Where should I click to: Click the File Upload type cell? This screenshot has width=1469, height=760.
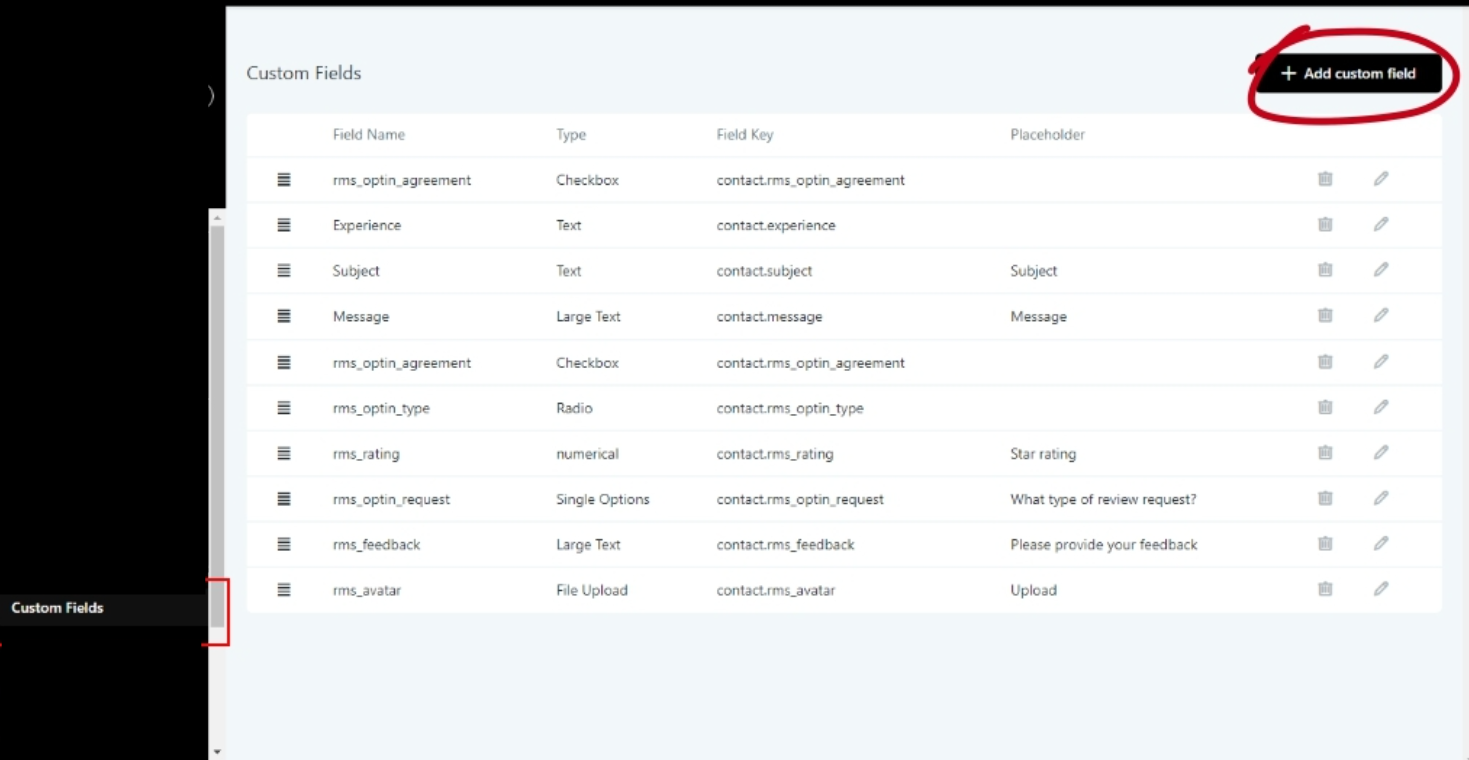pyautogui.click(x=592, y=591)
